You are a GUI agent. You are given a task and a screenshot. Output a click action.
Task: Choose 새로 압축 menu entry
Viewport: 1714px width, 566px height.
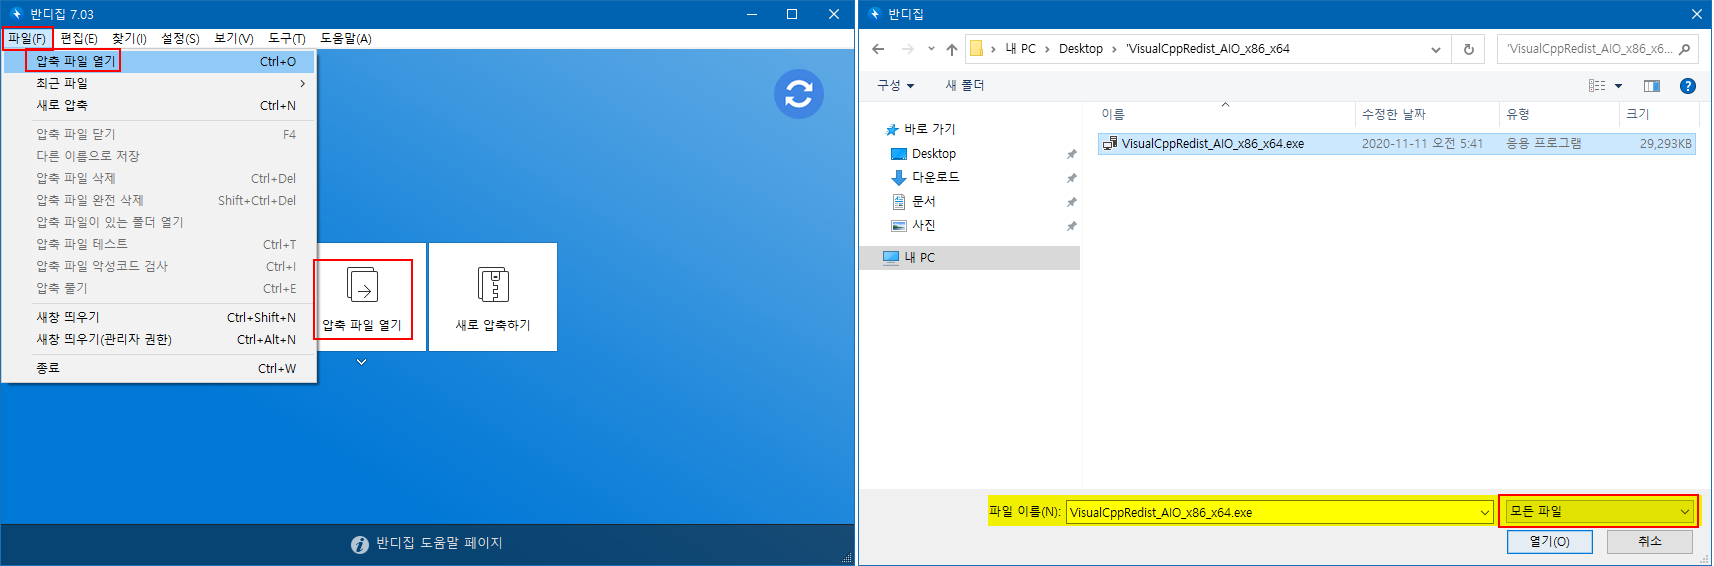point(159,105)
